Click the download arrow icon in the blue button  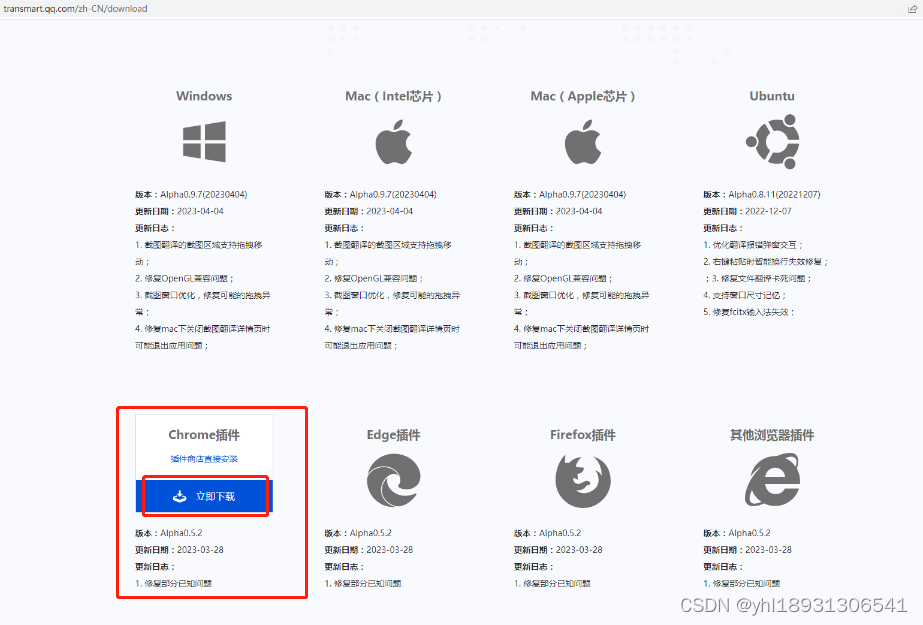pyautogui.click(x=180, y=496)
